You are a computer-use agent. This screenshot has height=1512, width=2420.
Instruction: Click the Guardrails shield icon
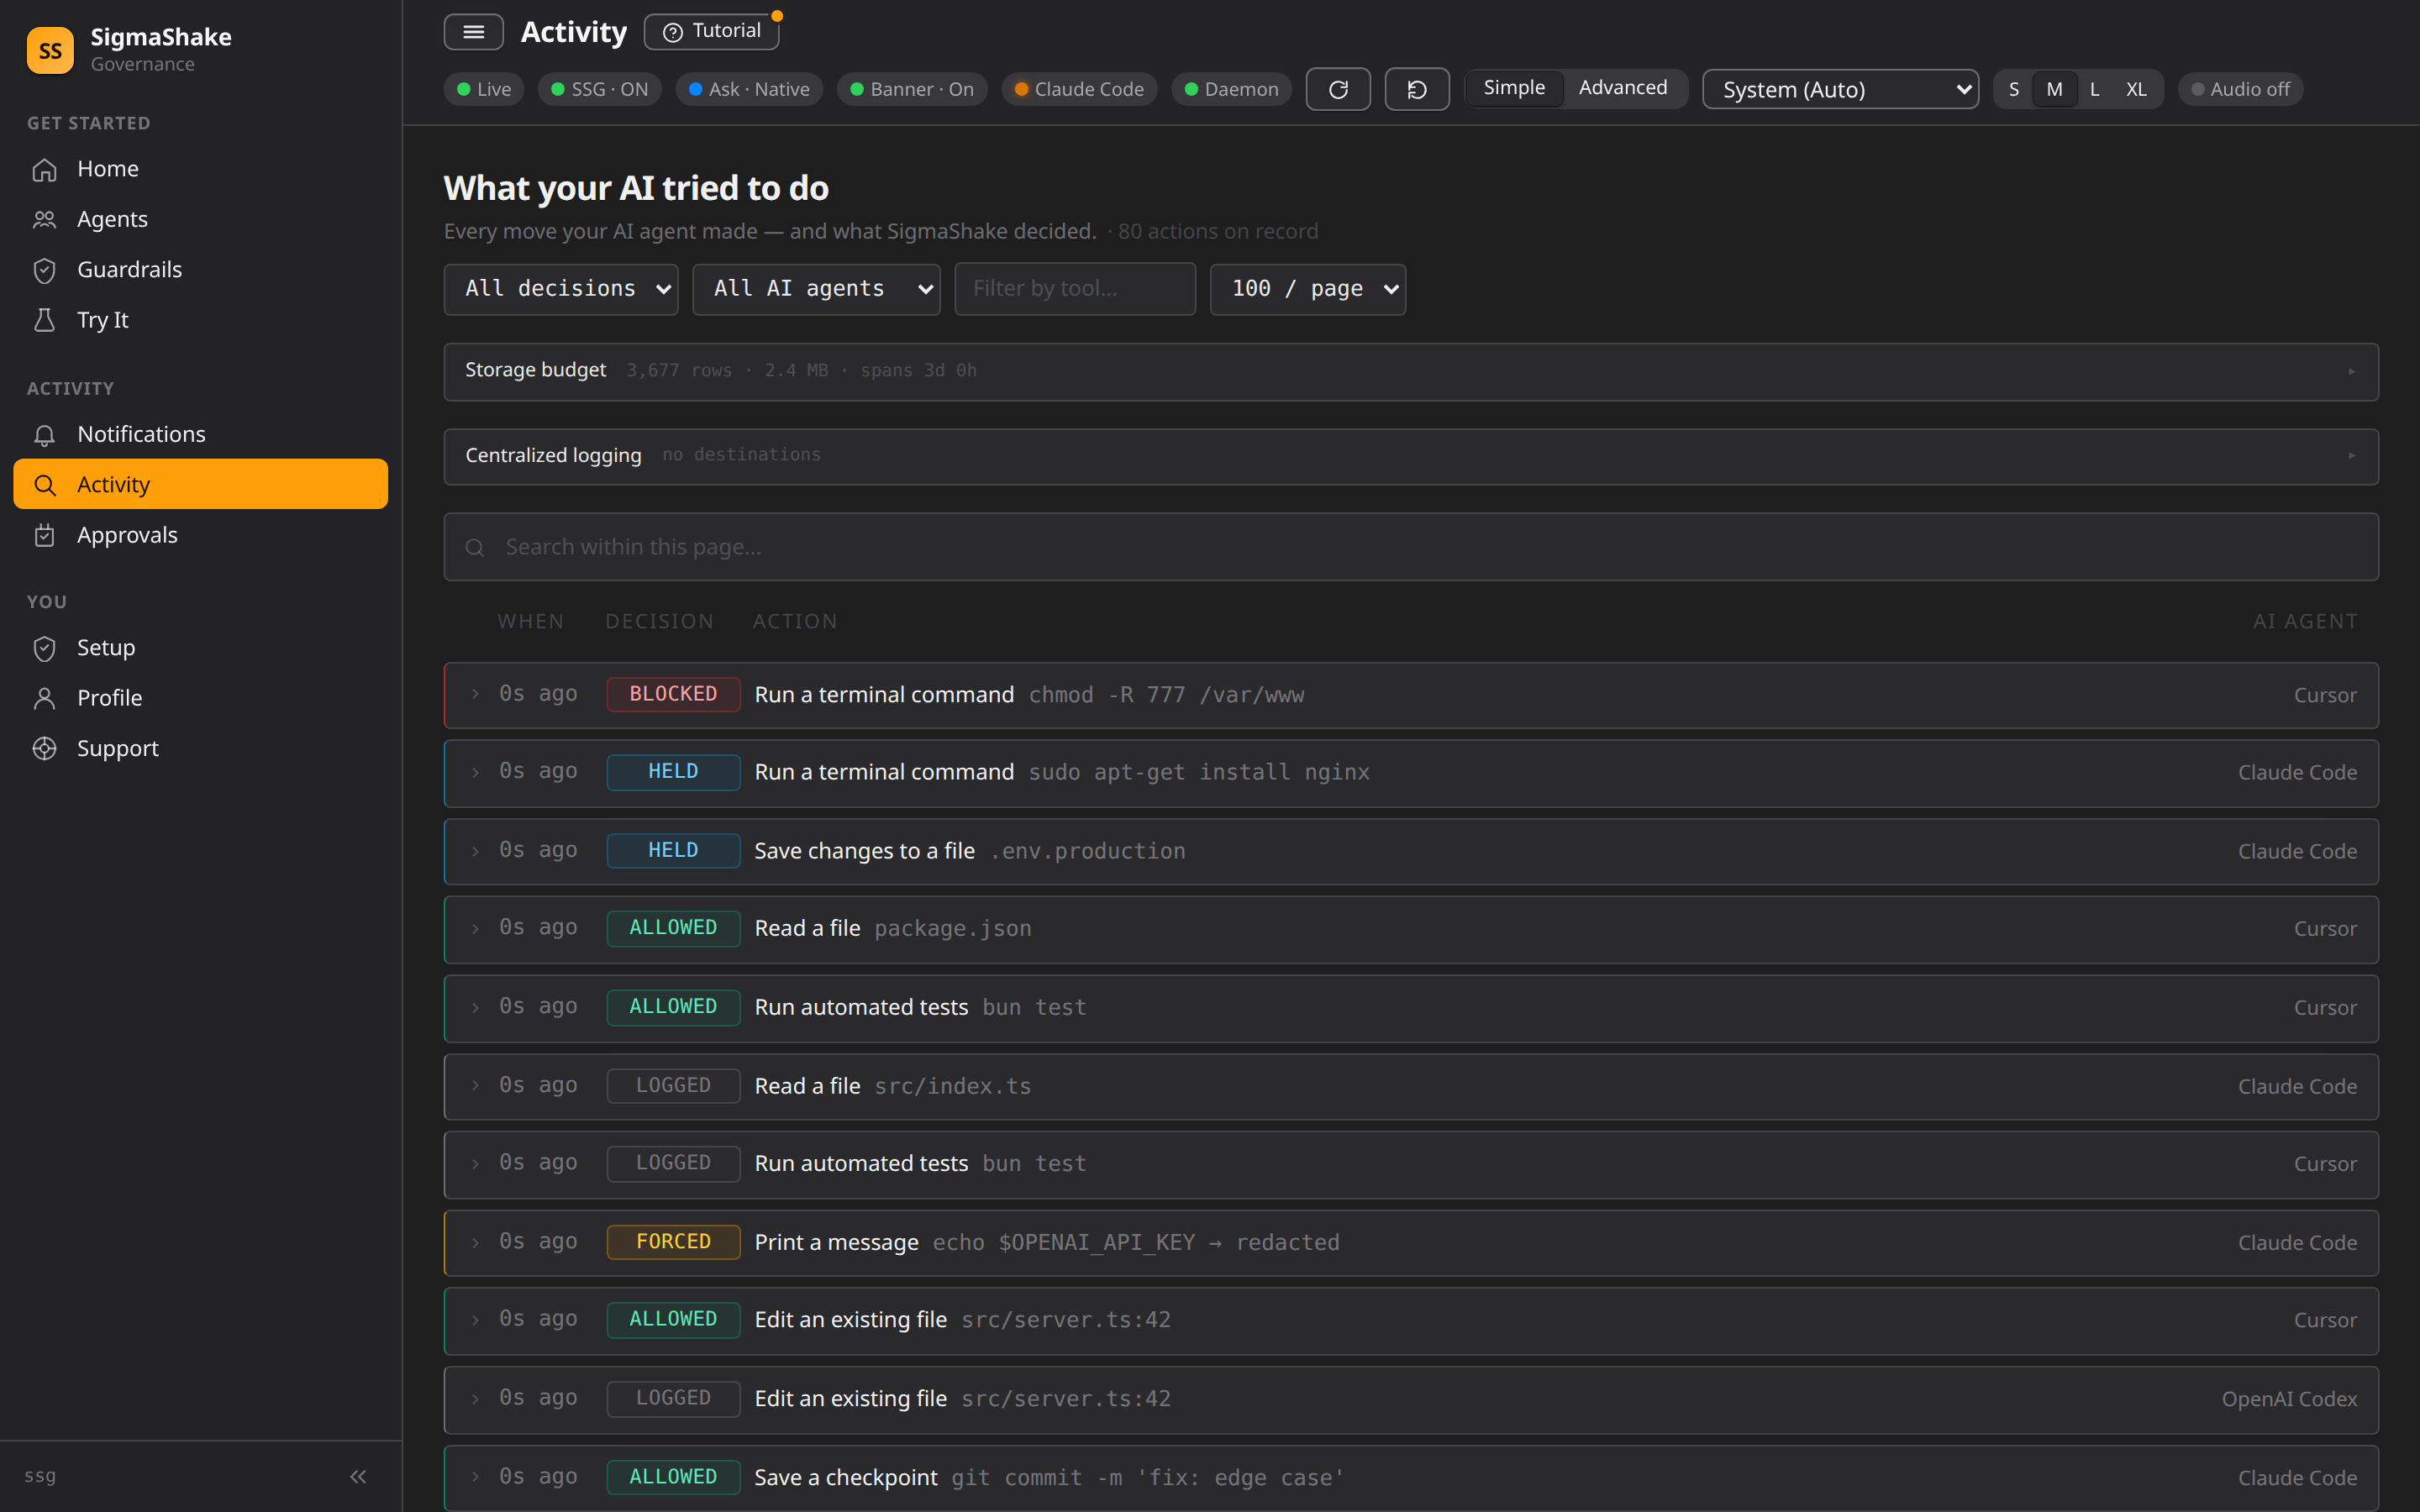point(44,270)
